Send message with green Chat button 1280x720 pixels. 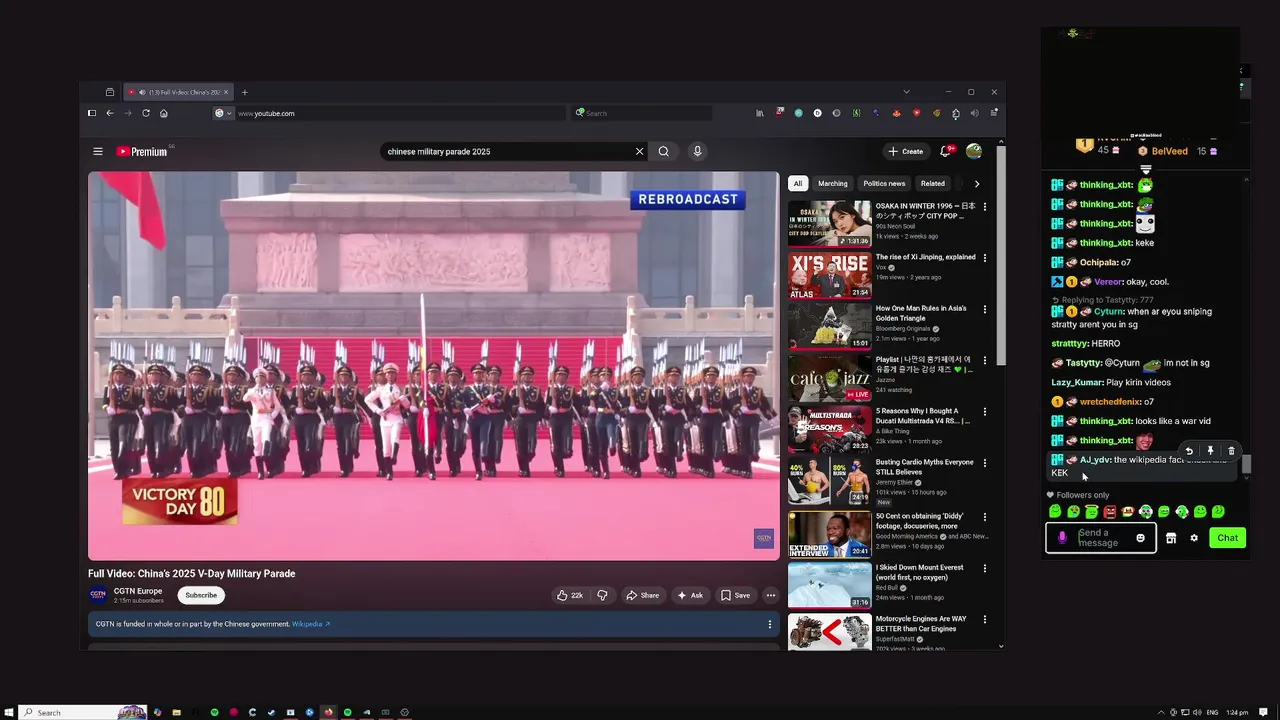click(x=1227, y=538)
